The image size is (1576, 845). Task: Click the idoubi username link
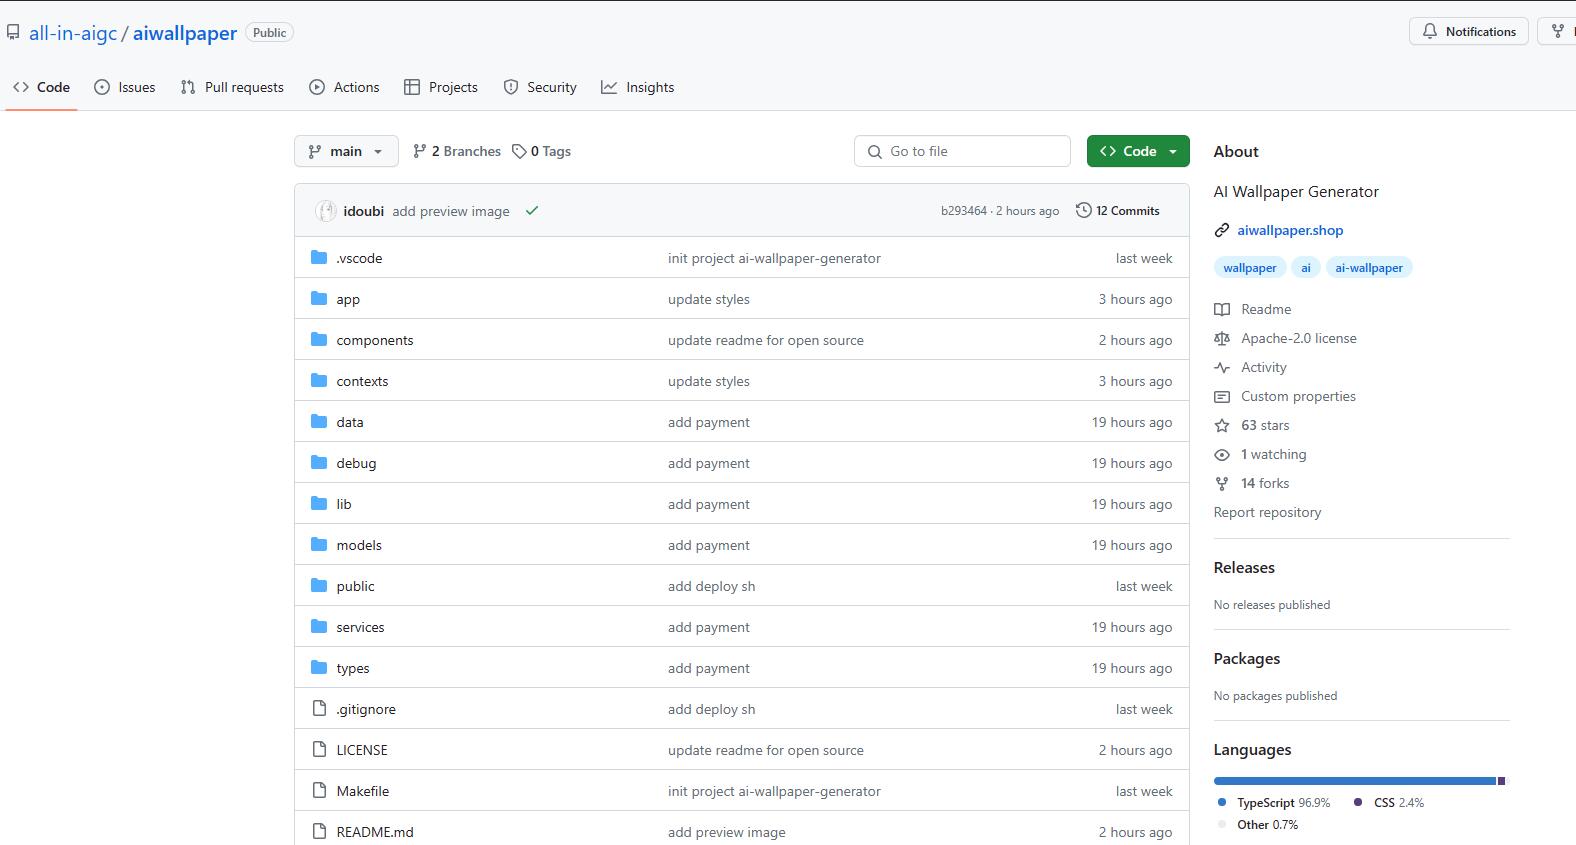tap(363, 211)
